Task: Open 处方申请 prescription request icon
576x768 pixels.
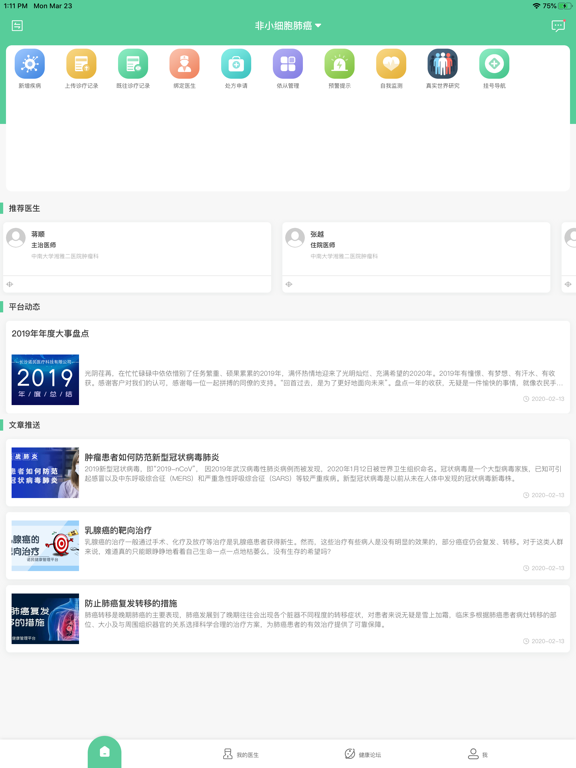Action: pos(236,64)
